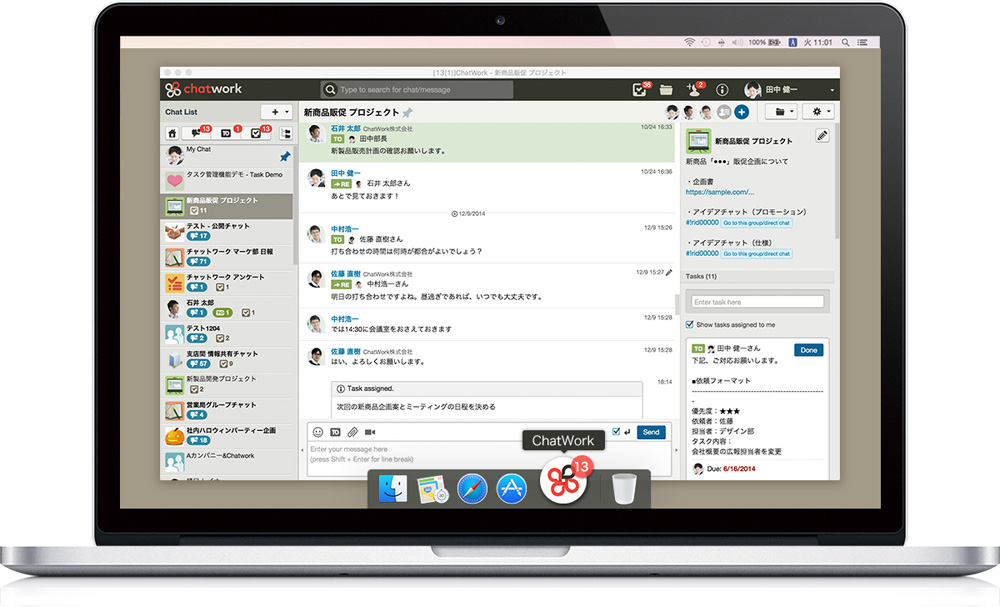Open Spotlight search in menu bar
Image resolution: width=1000 pixels, height=607 pixels.
845,42
